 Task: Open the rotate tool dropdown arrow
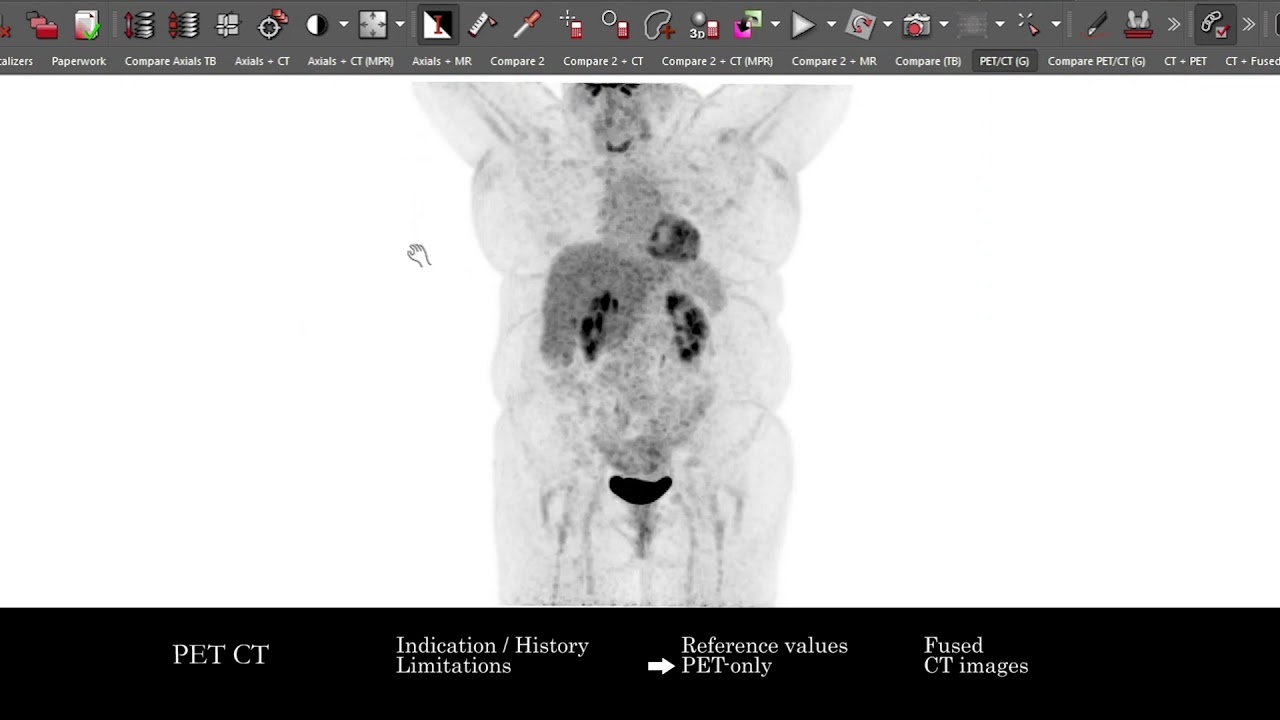887,25
